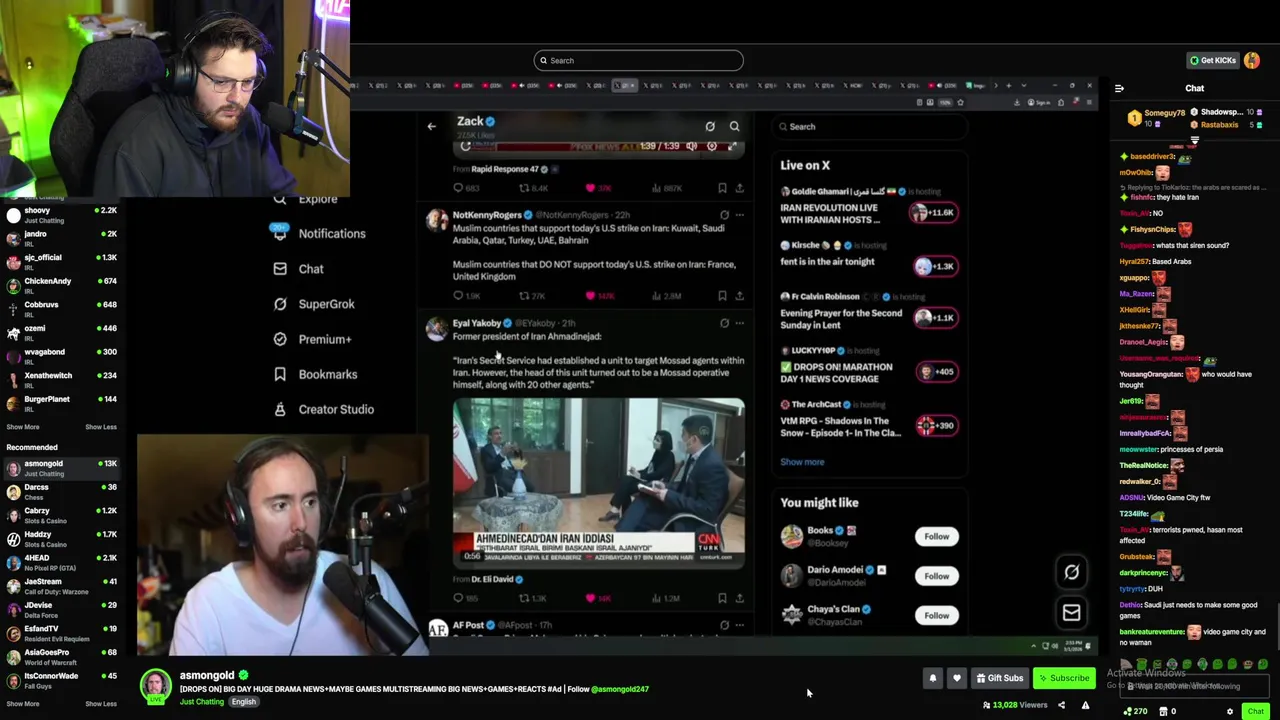Open shoovy's channel in sidebar
Image resolution: width=1280 pixels, height=720 pixels.
pos(60,214)
